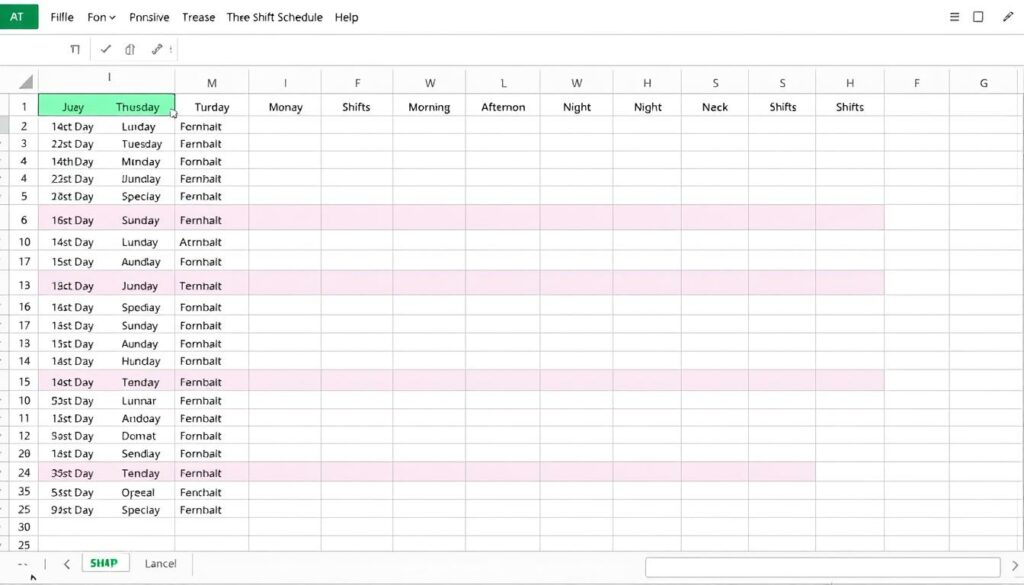Click the Hunday cell
Screen dimensions: 1024x585
140,361
